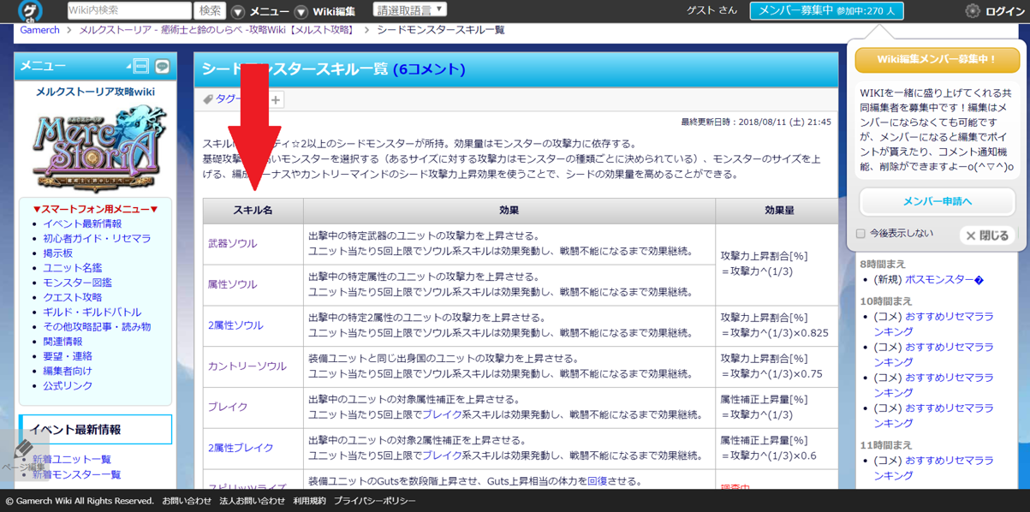
Task: Click the 検索 search button
Action: 210,11
